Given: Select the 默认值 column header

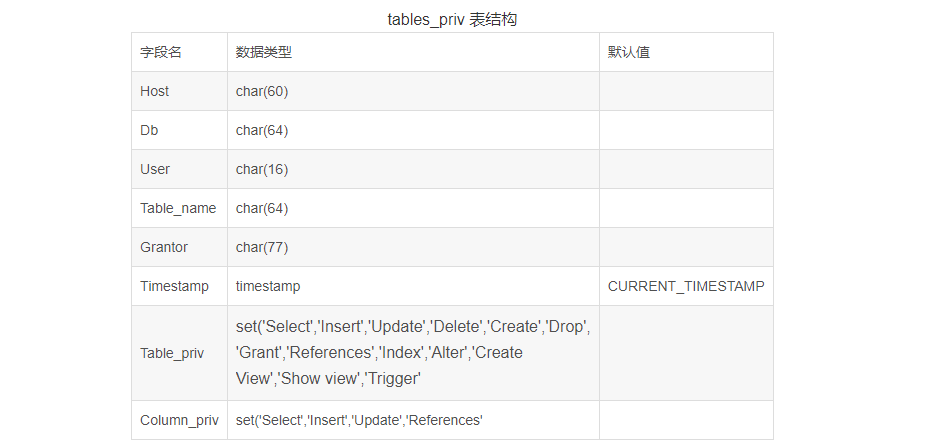Looking at the screenshot, I should tap(629, 52).
